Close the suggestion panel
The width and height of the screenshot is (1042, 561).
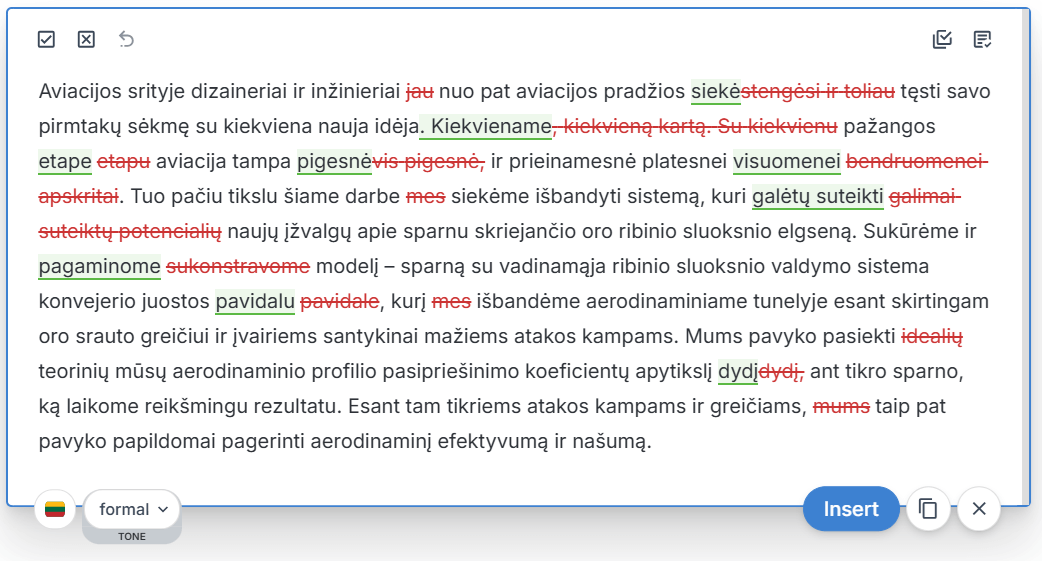coord(979,509)
